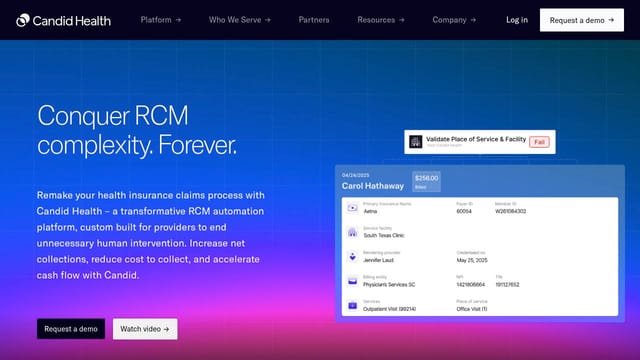The width and height of the screenshot is (640, 360).
Task: Click Request a demo in the header
Action: pyautogui.click(x=582, y=20)
